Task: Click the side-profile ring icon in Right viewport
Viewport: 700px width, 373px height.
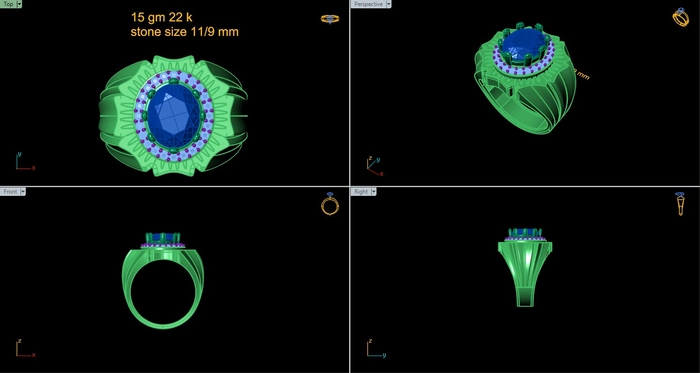Action: 680,204
